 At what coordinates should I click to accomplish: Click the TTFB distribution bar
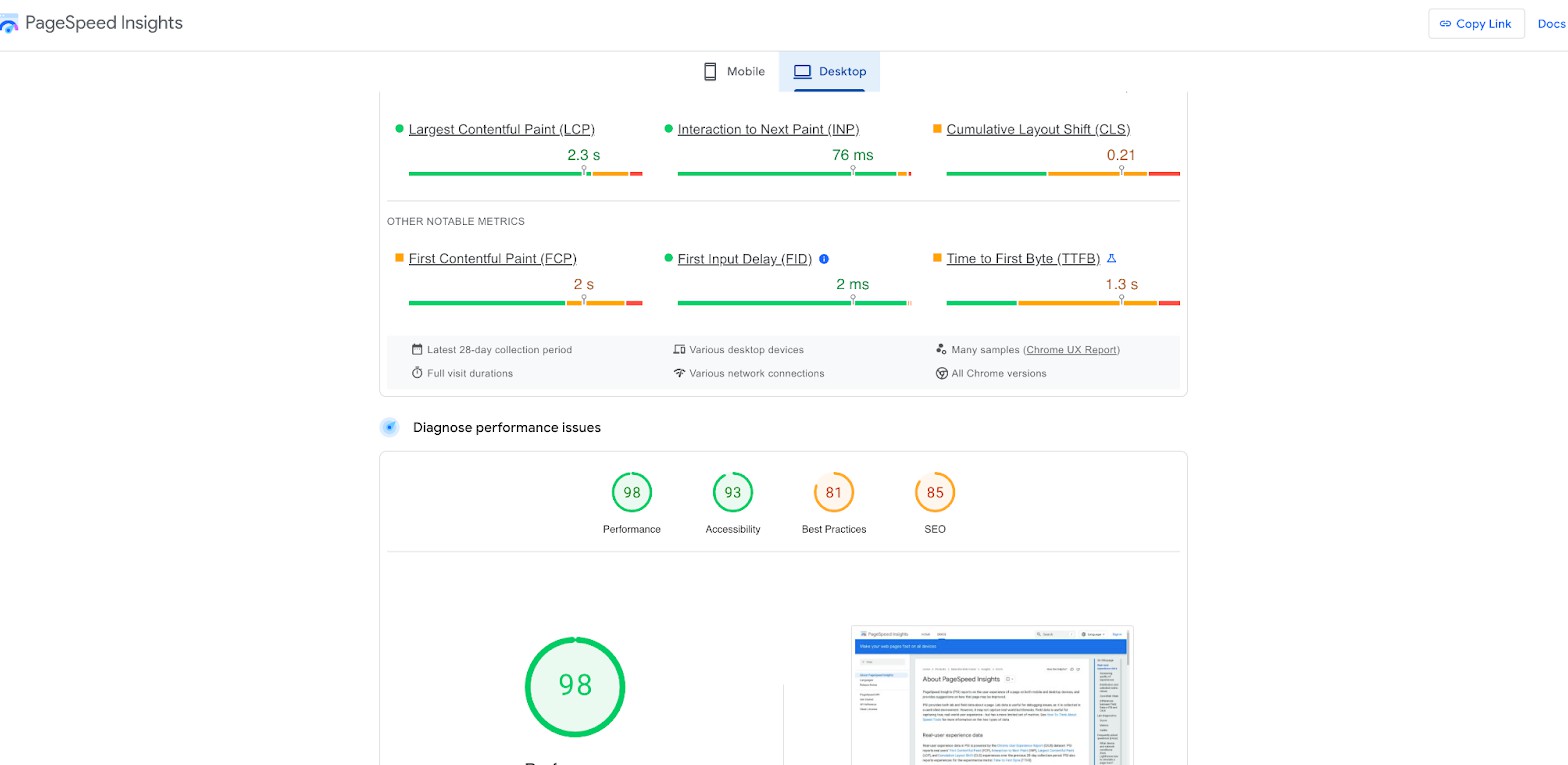click(x=1063, y=303)
